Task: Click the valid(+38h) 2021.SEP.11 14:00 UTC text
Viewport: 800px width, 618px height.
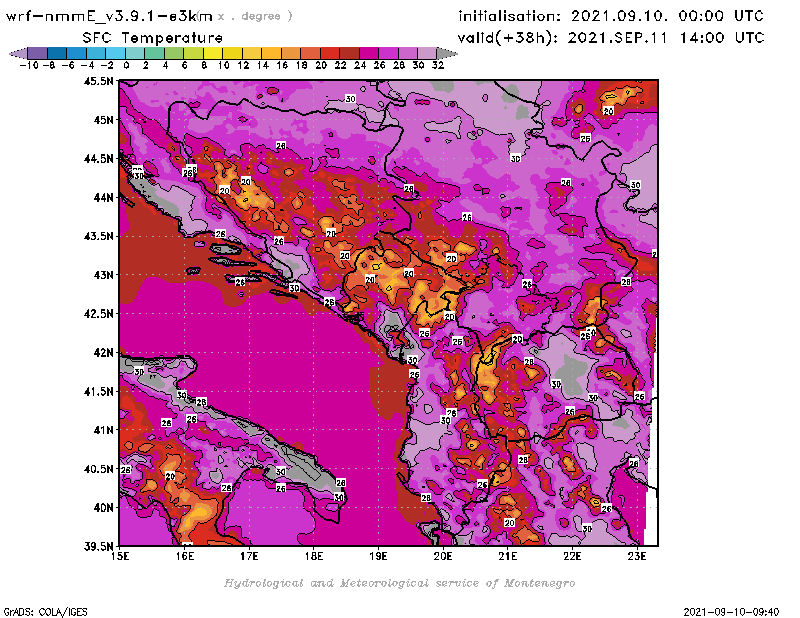Action: click(x=611, y=38)
